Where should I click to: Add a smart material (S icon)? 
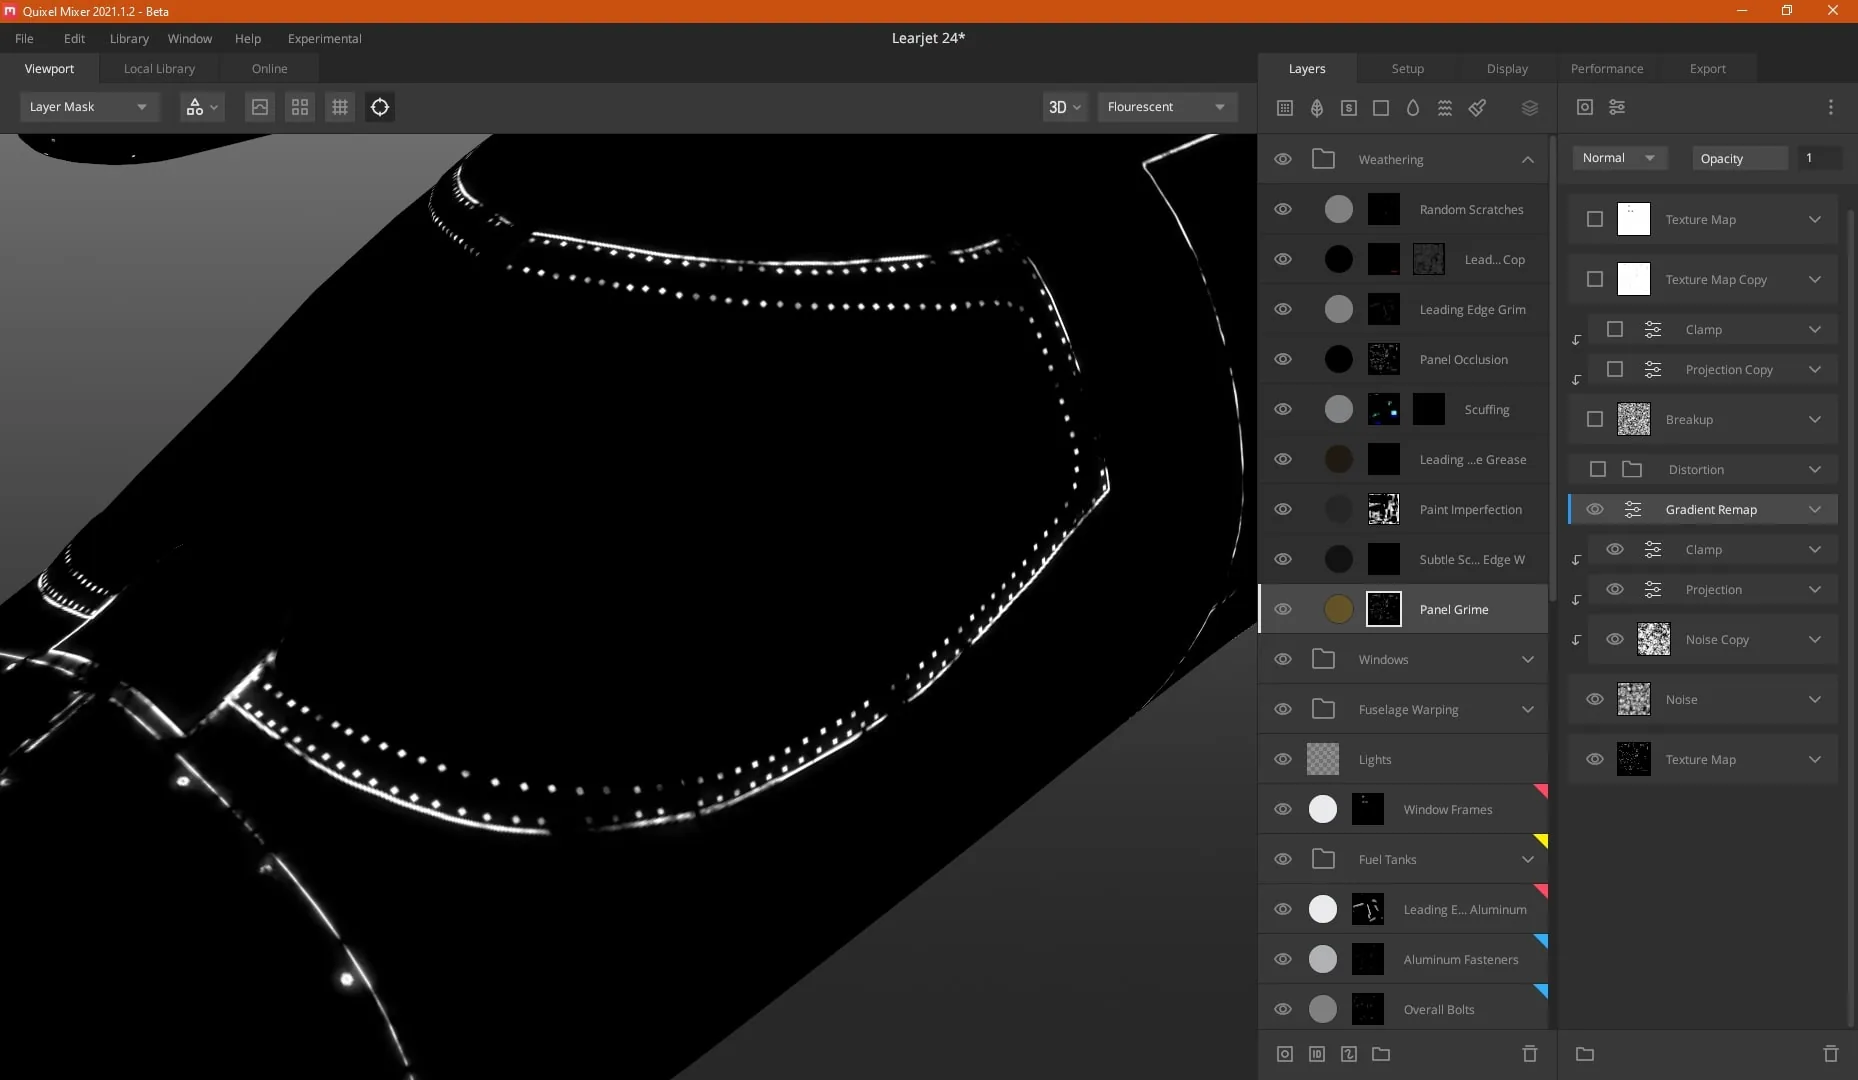tap(1349, 108)
